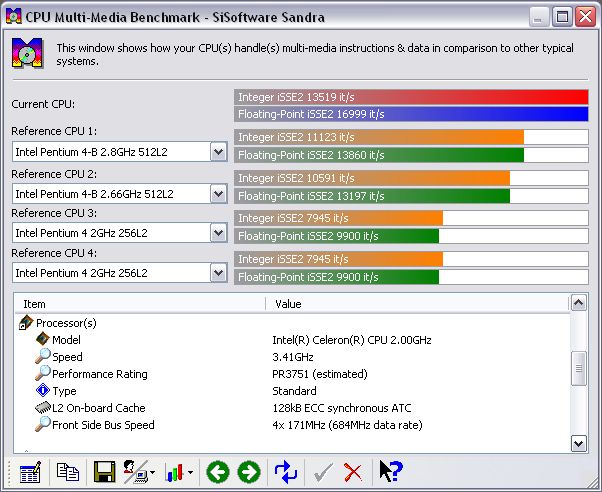This screenshot has width=602, height=492.
Task: Select the Performance Rating row label
Action: pyautogui.click(x=99, y=374)
